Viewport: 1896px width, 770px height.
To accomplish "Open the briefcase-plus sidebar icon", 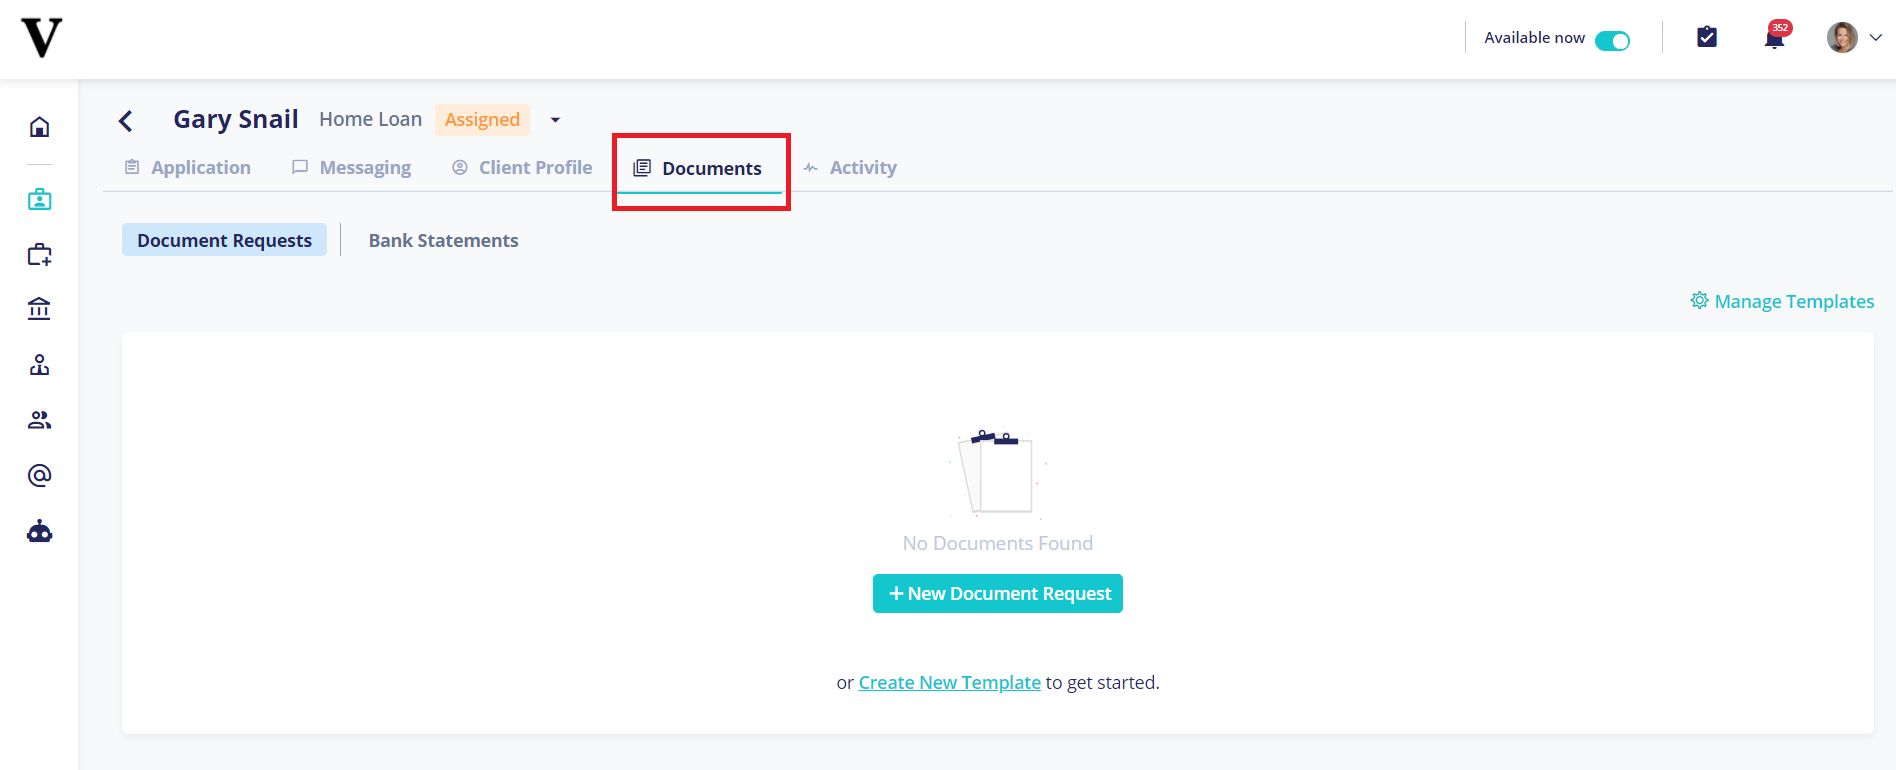I will point(39,255).
